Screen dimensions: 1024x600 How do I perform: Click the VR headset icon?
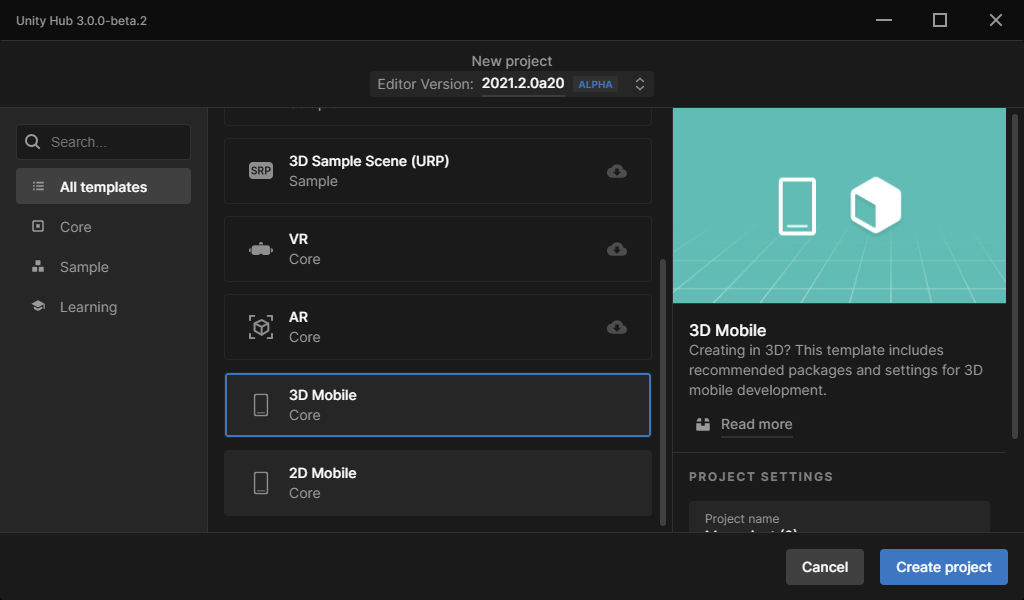tap(261, 248)
